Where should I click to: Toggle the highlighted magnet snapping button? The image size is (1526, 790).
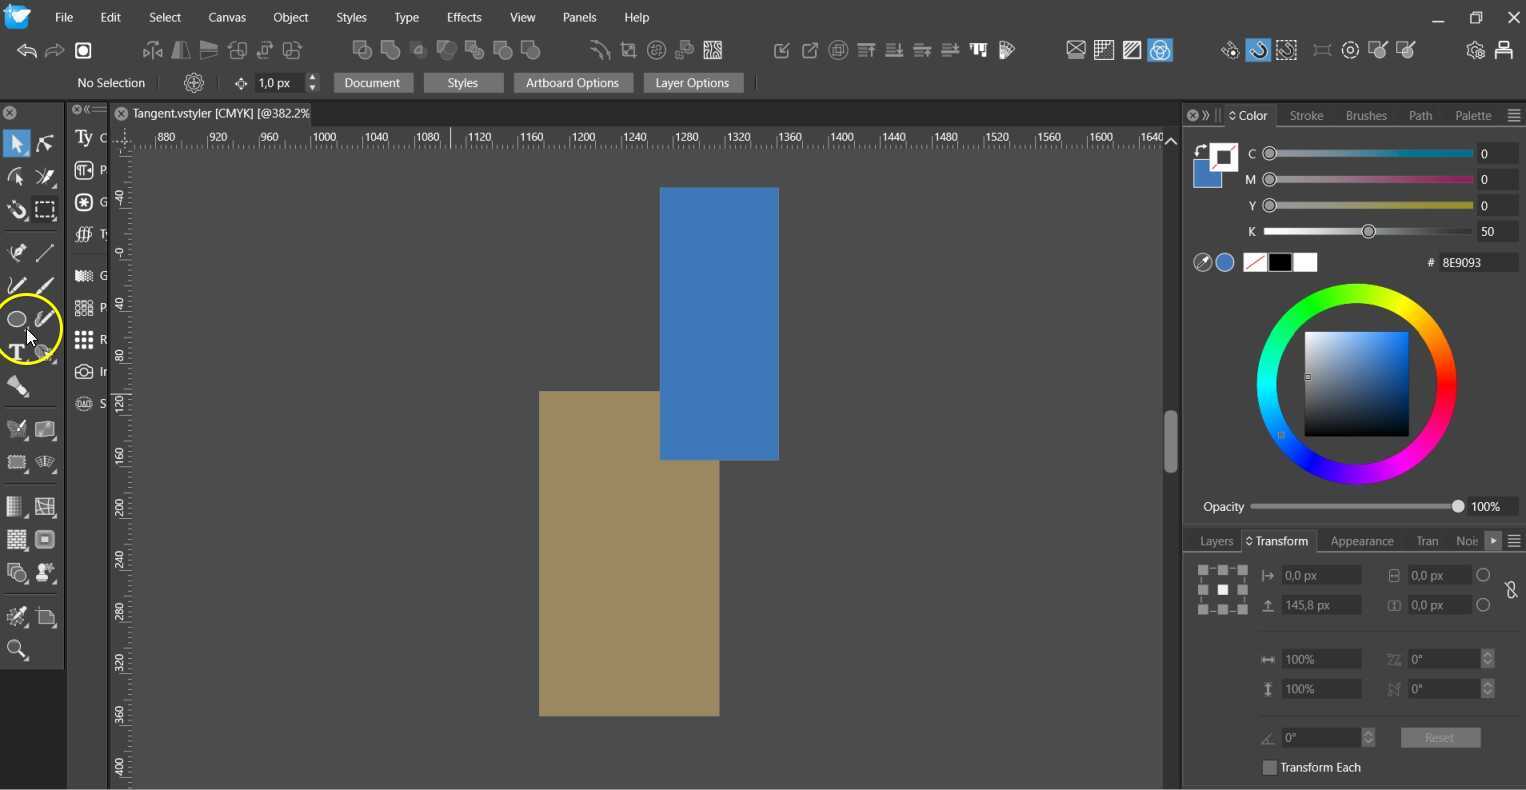[1258, 50]
